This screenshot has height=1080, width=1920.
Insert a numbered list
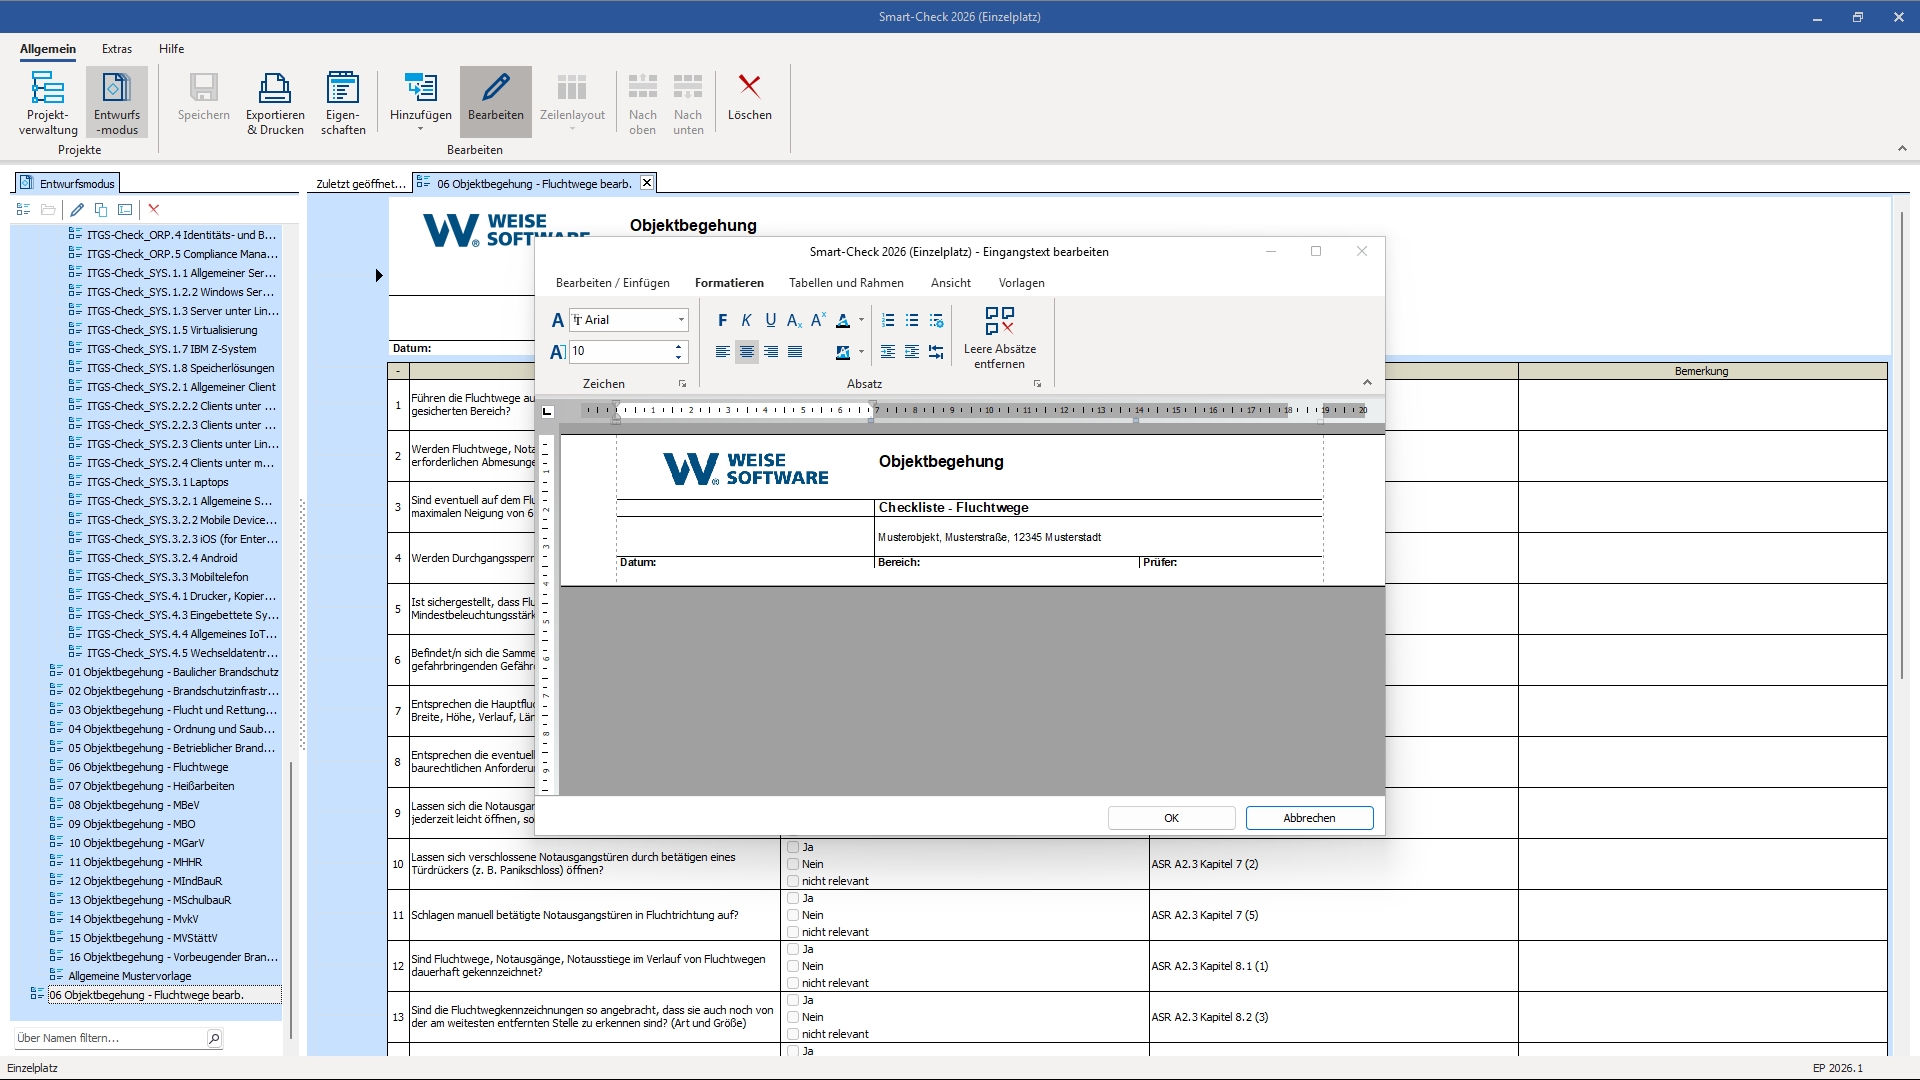(x=888, y=320)
